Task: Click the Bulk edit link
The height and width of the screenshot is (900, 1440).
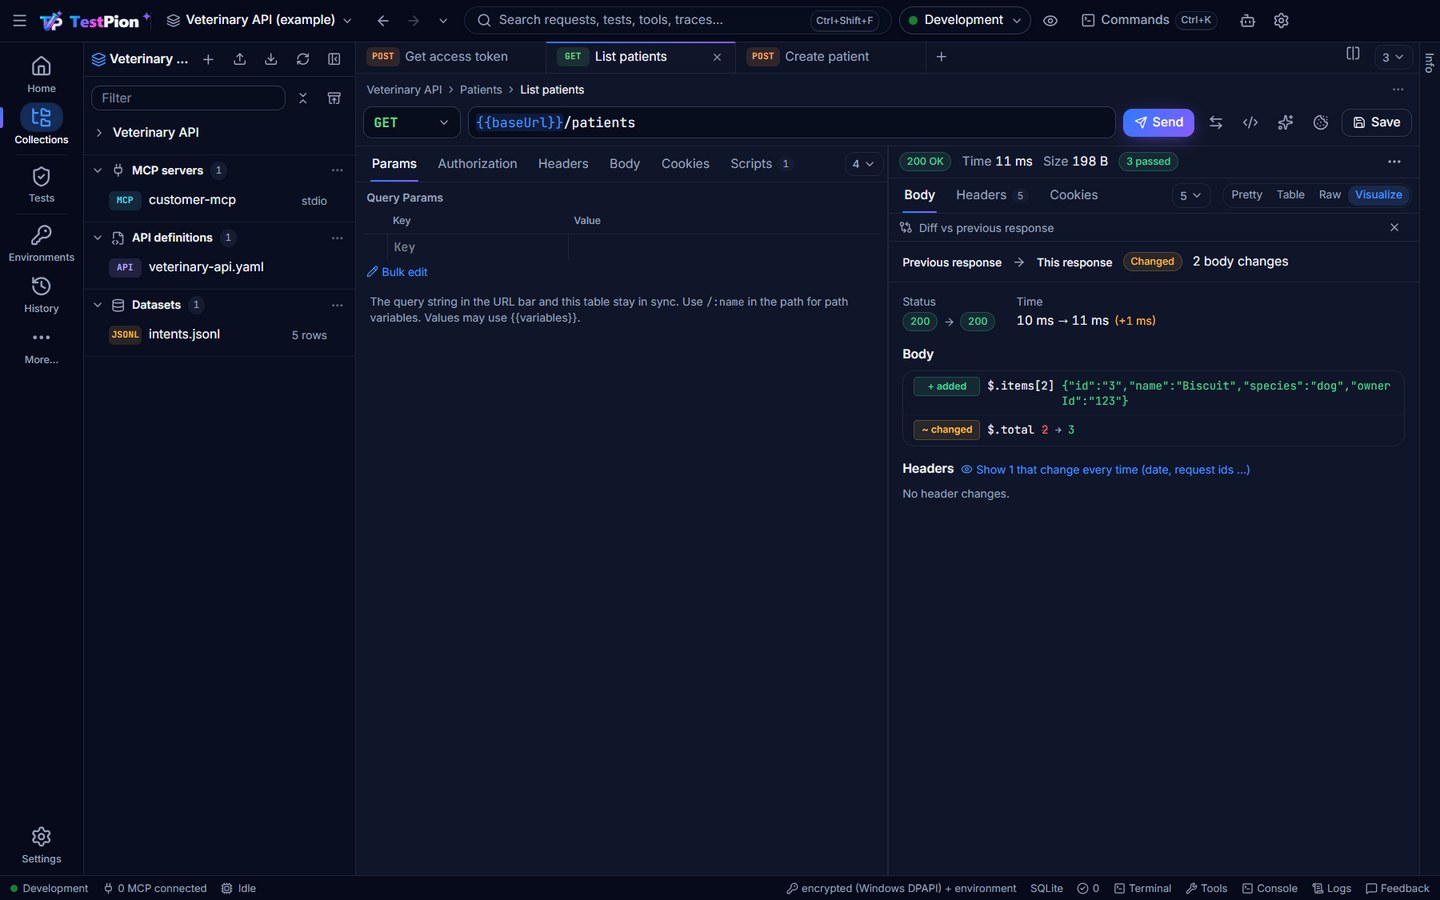Action: pos(397,272)
